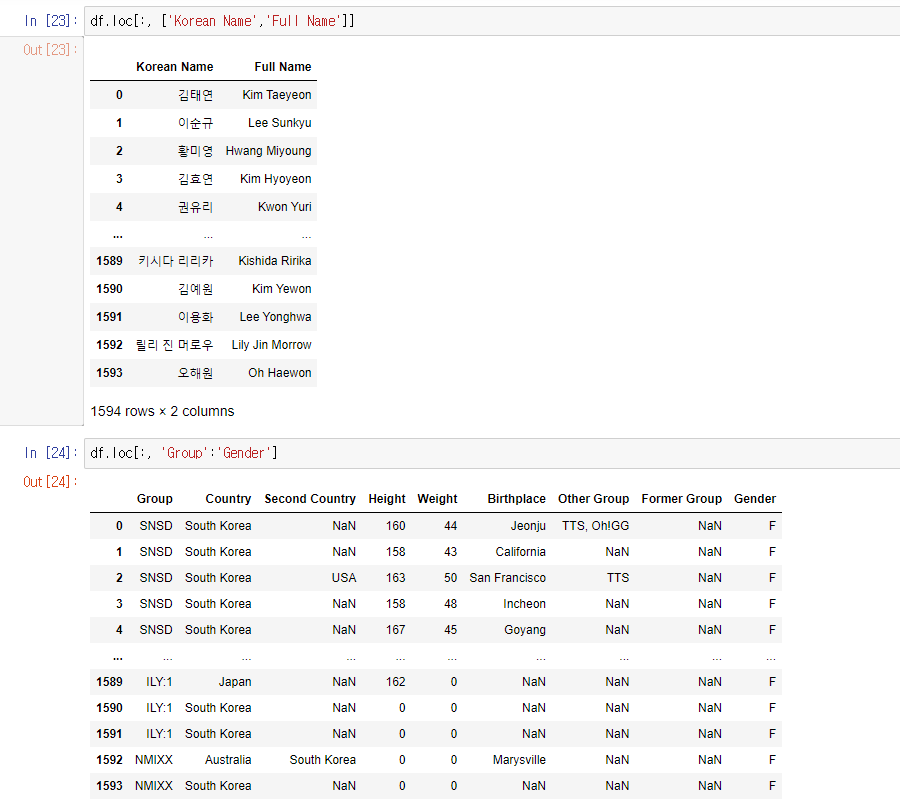The width and height of the screenshot is (900, 807).
Task: Click row index 1589 in Group table
Action: [x=110, y=682]
